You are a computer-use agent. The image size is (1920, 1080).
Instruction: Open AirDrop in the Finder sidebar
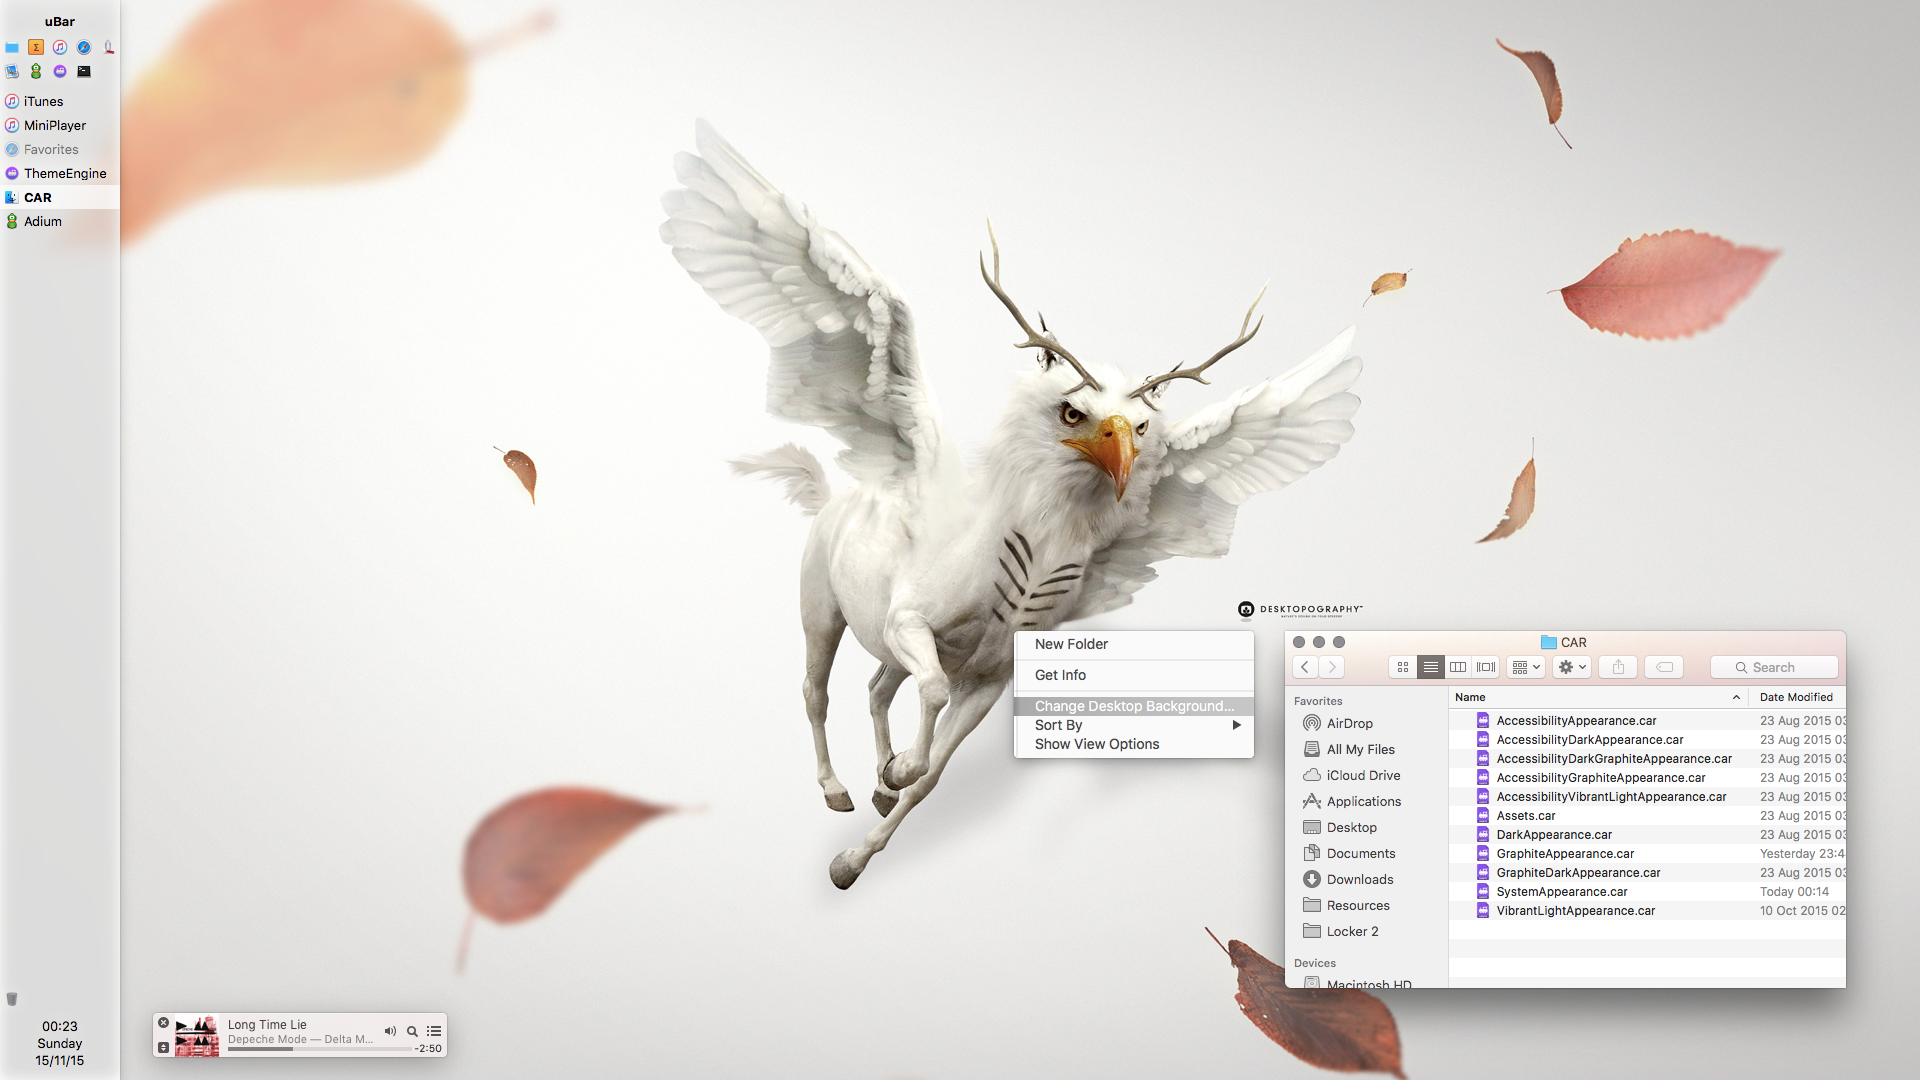[1366, 723]
